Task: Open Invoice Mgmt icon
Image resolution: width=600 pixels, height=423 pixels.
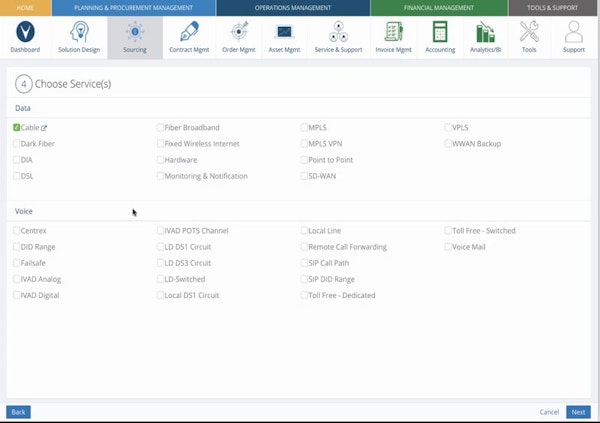Action: [x=393, y=32]
